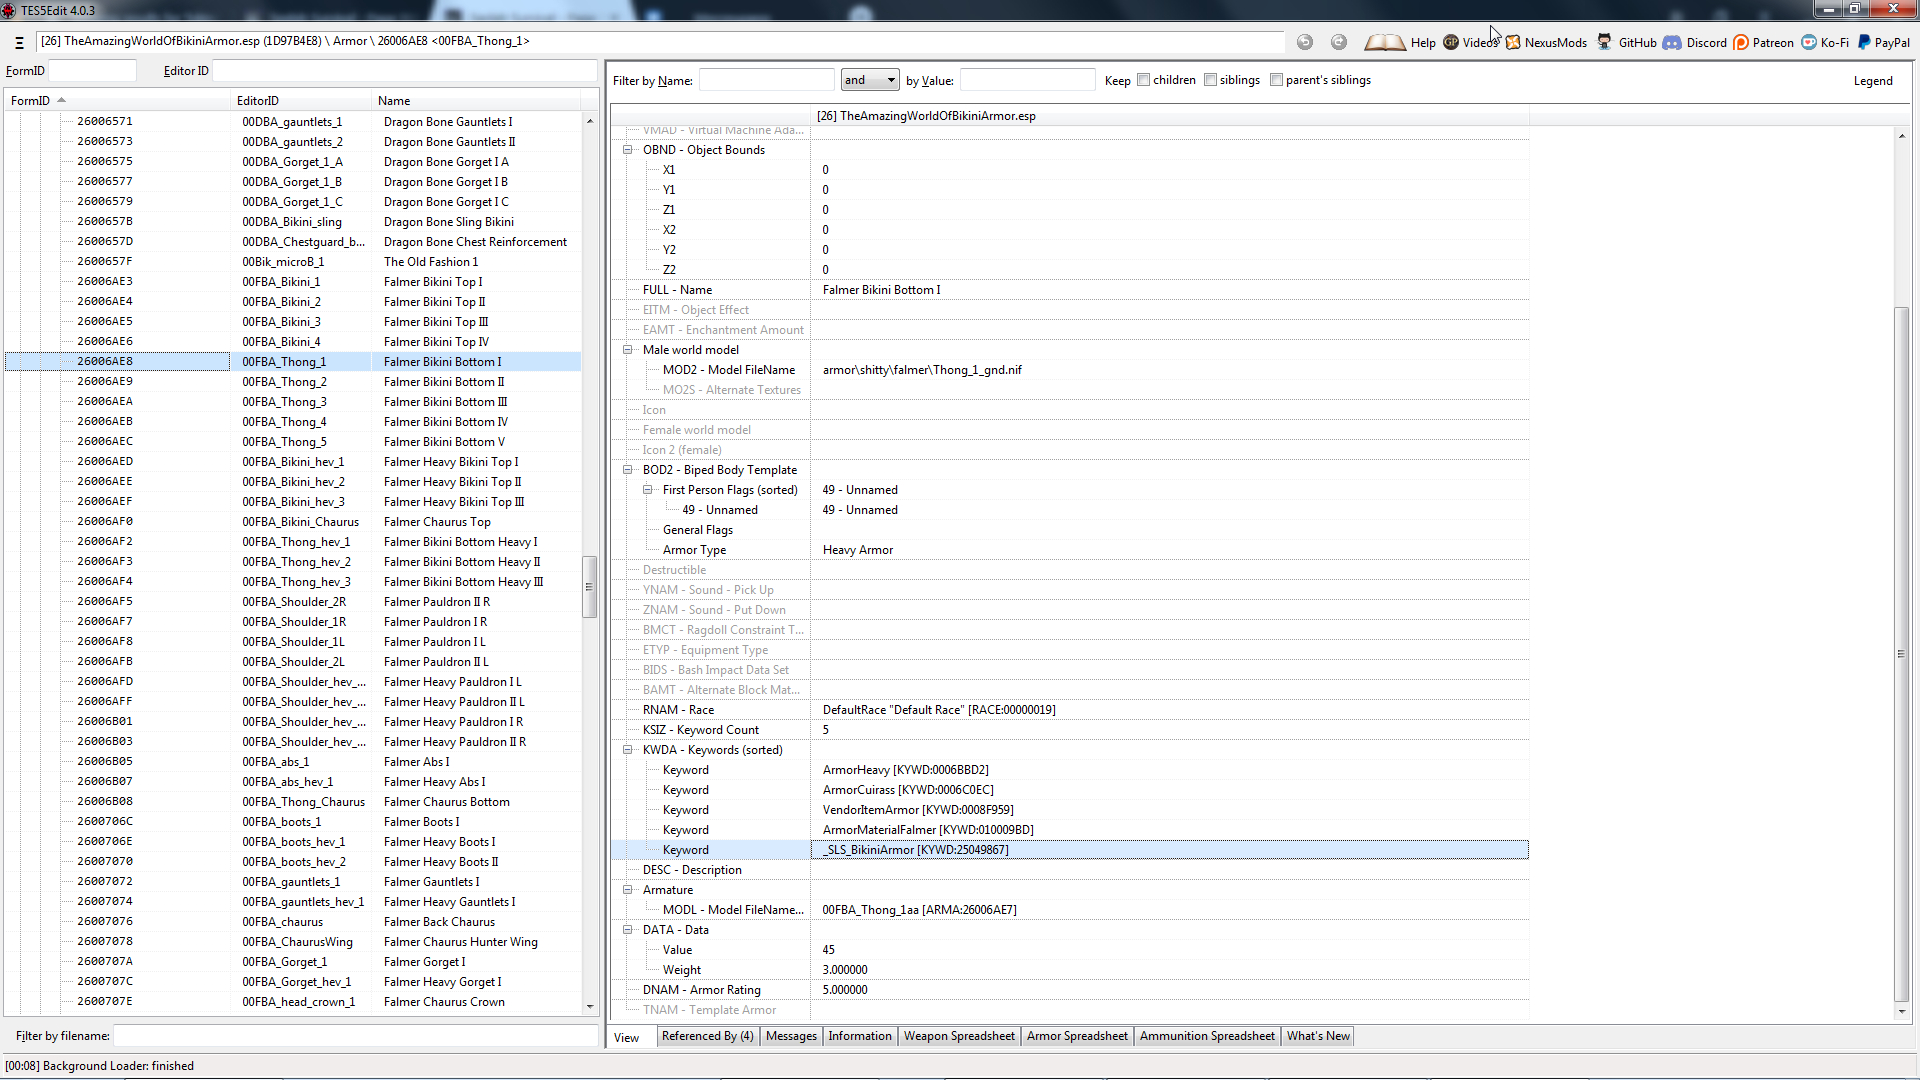
Task: Open the Armor Spreadsheet tab
Action: click(1077, 1036)
